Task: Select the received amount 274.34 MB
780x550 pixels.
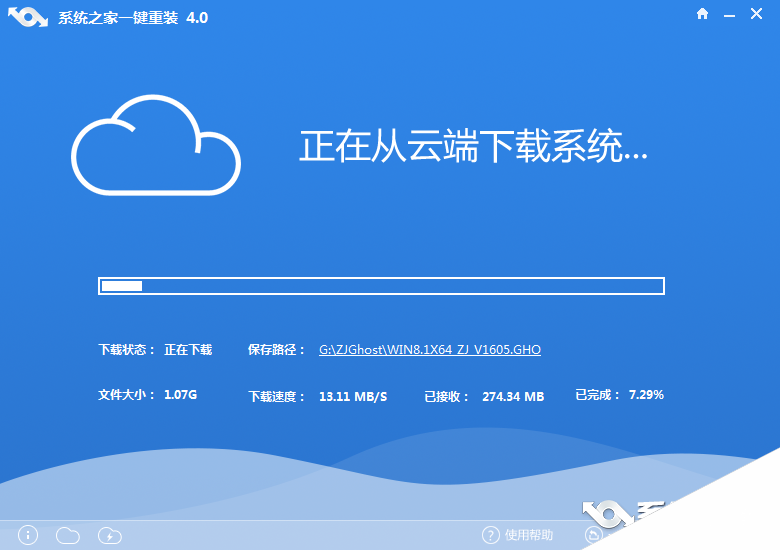Action: [x=513, y=396]
